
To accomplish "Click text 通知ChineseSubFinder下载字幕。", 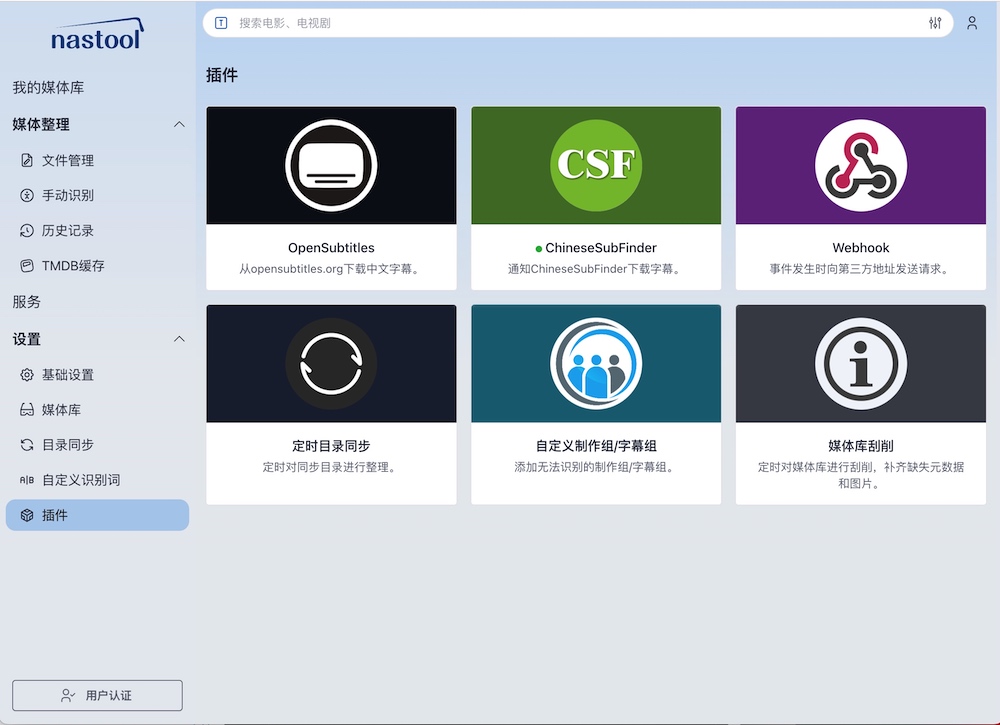I will [x=596, y=269].
